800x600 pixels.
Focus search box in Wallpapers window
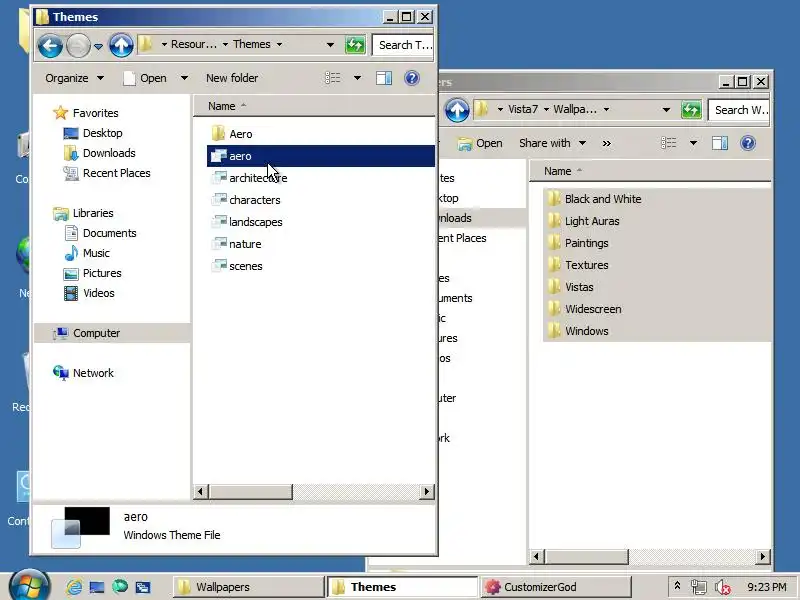click(x=739, y=110)
